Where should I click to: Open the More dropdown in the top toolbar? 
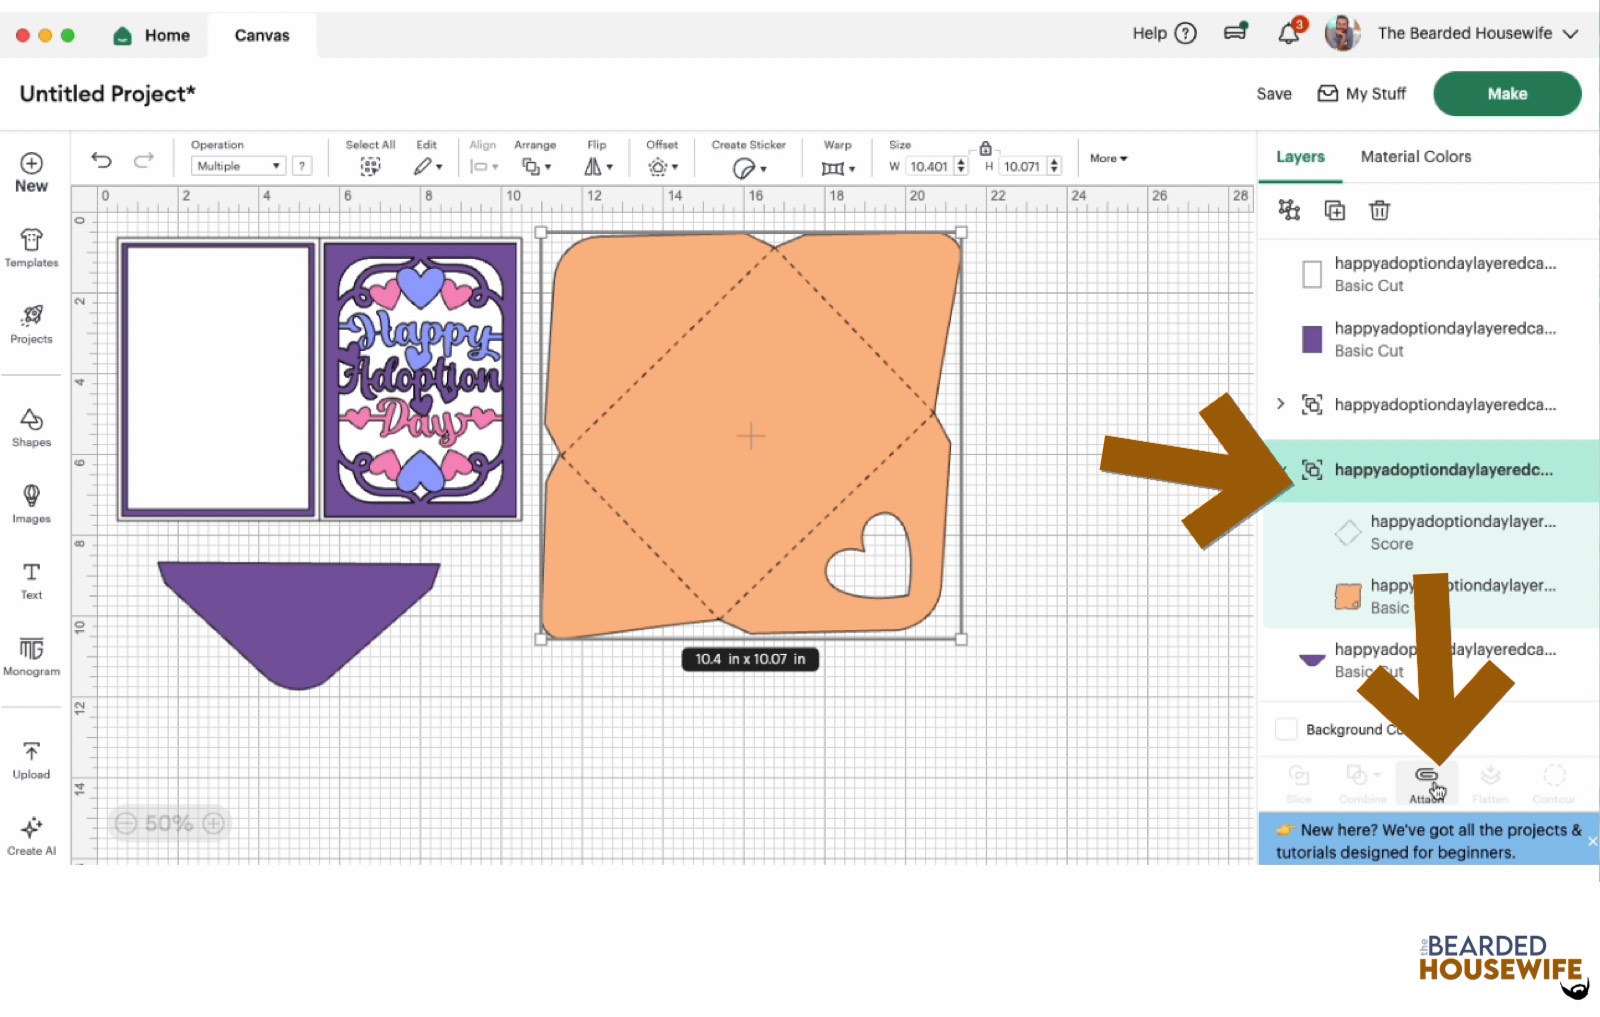pos(1106,158)
